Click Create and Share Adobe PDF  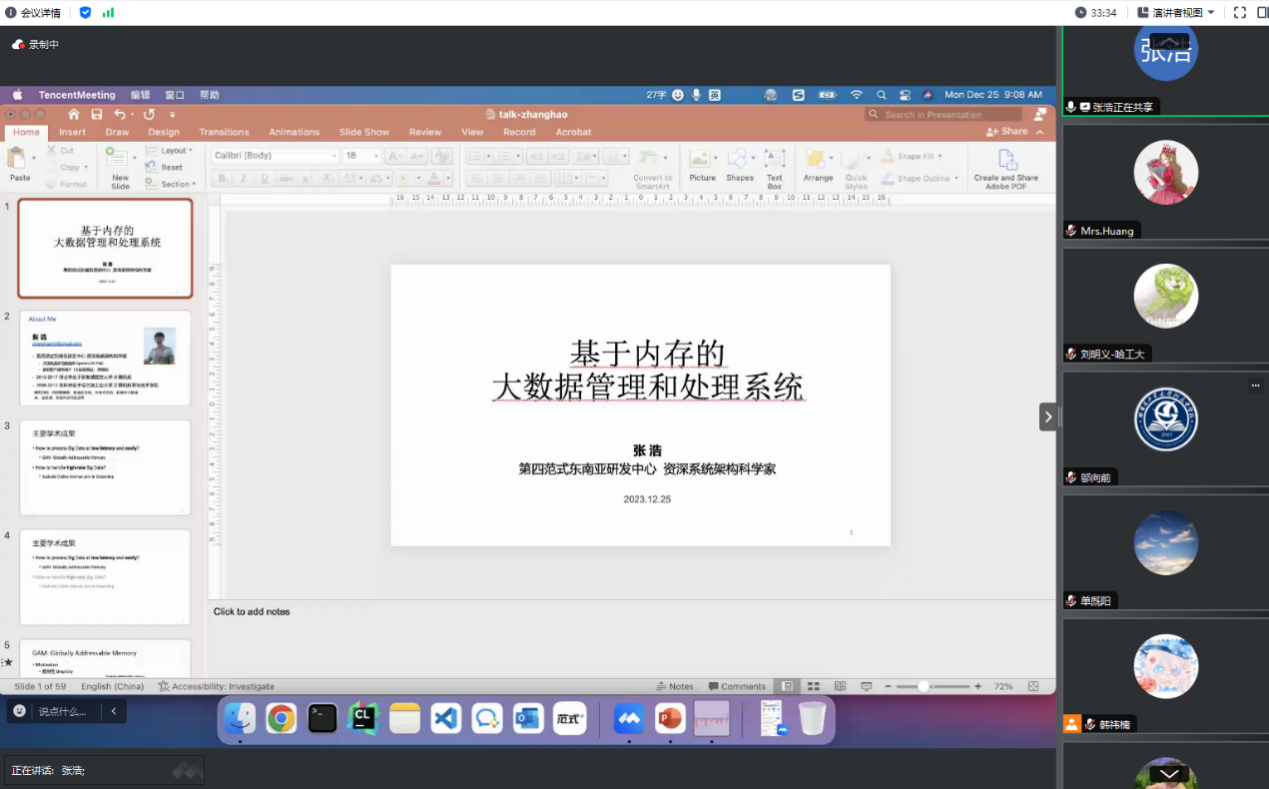coord(1006,167)
